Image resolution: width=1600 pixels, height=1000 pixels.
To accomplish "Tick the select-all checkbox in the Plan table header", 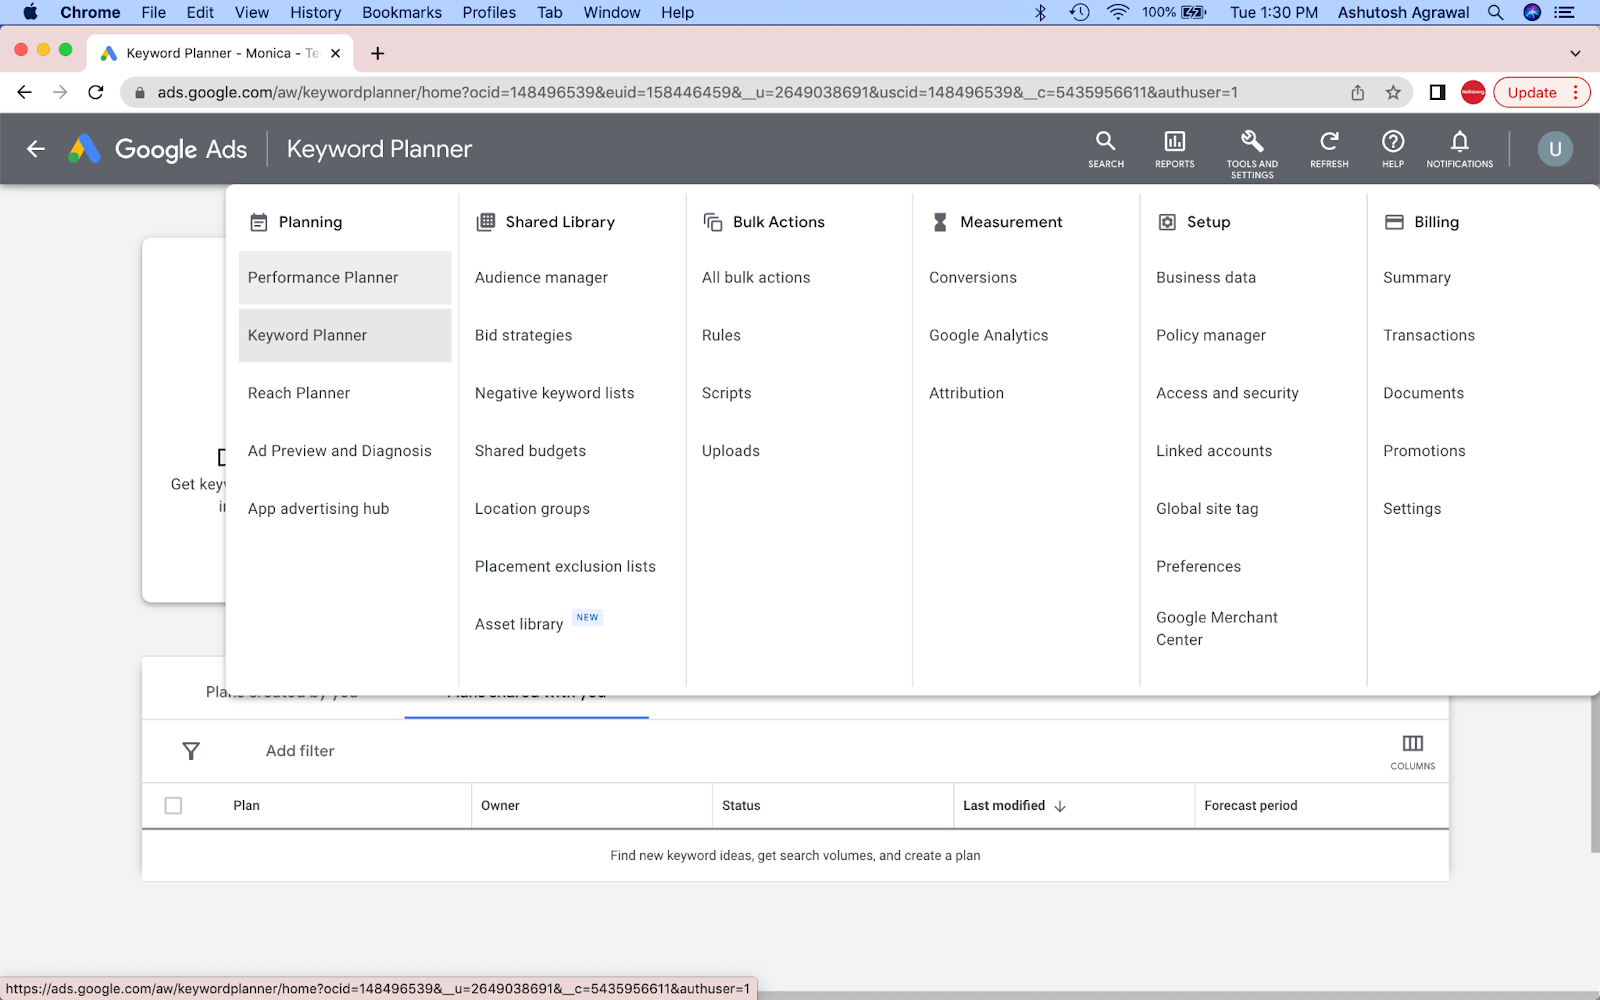I will (x=173, y=805).
